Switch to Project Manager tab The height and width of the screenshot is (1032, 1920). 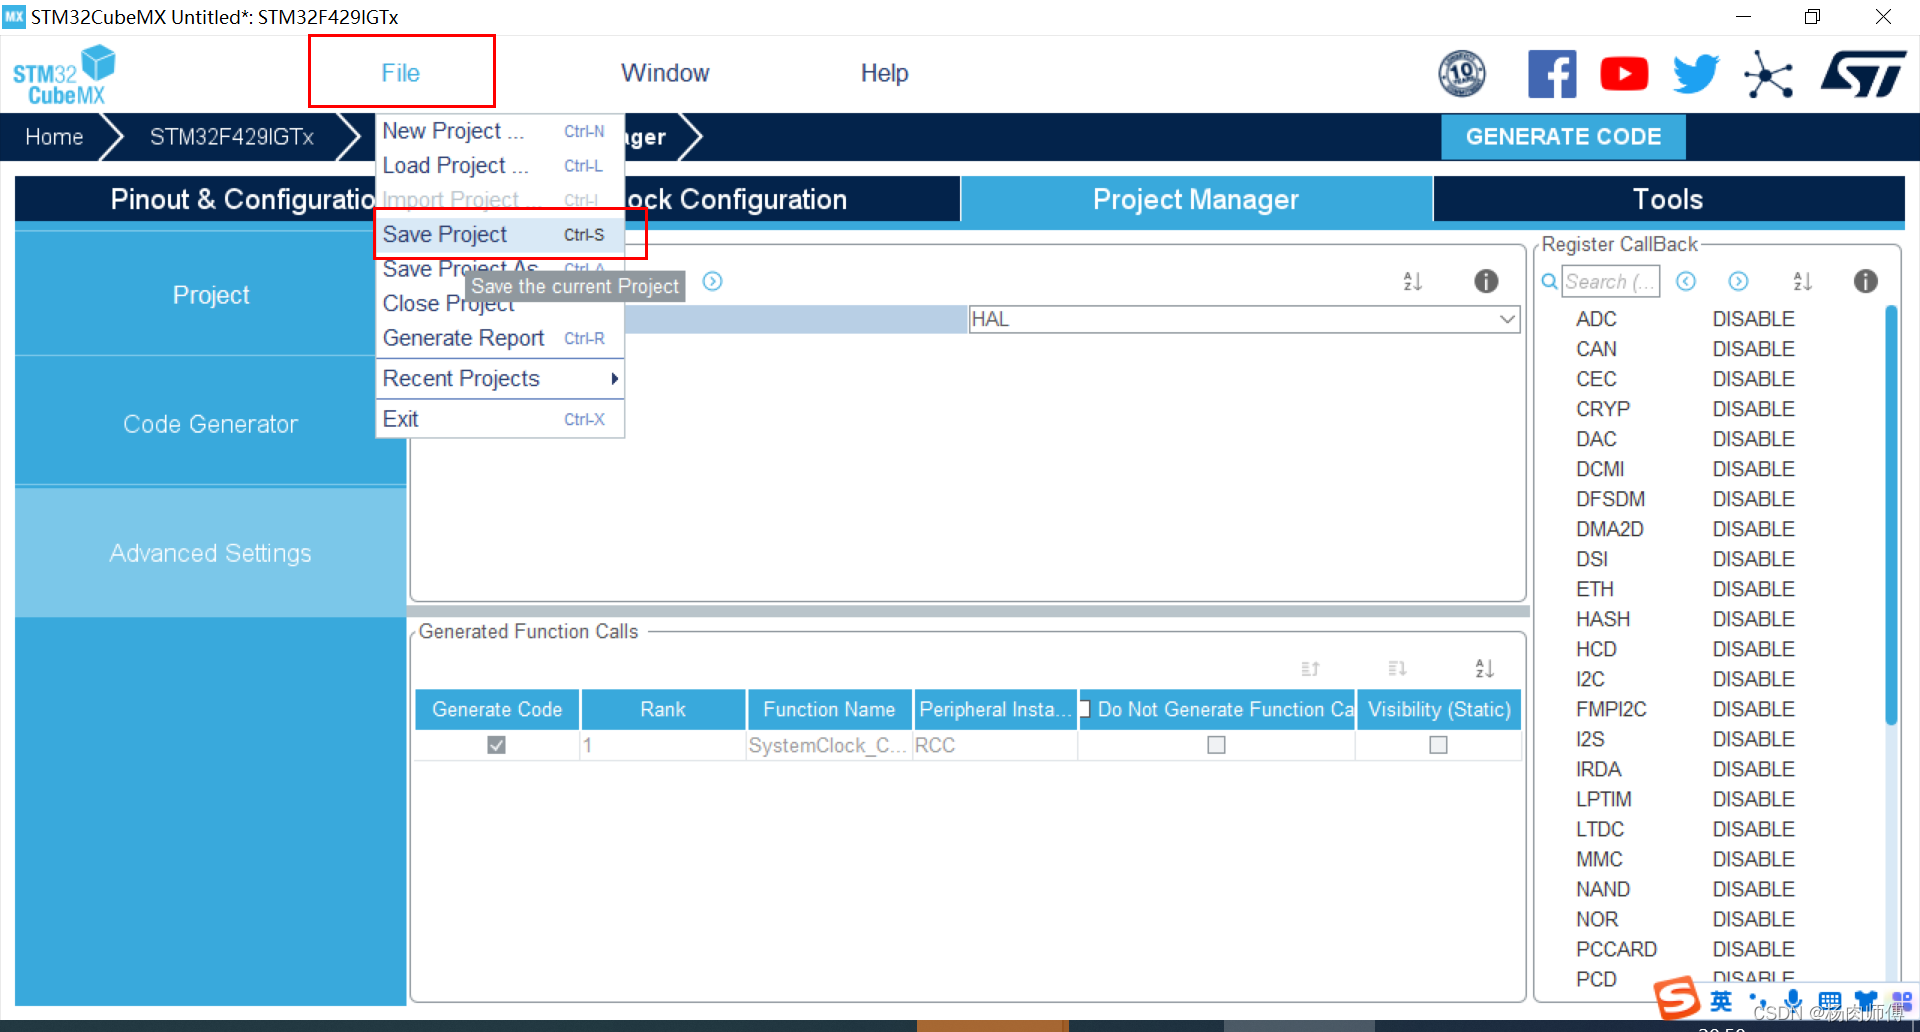(x=1196, y=199)
